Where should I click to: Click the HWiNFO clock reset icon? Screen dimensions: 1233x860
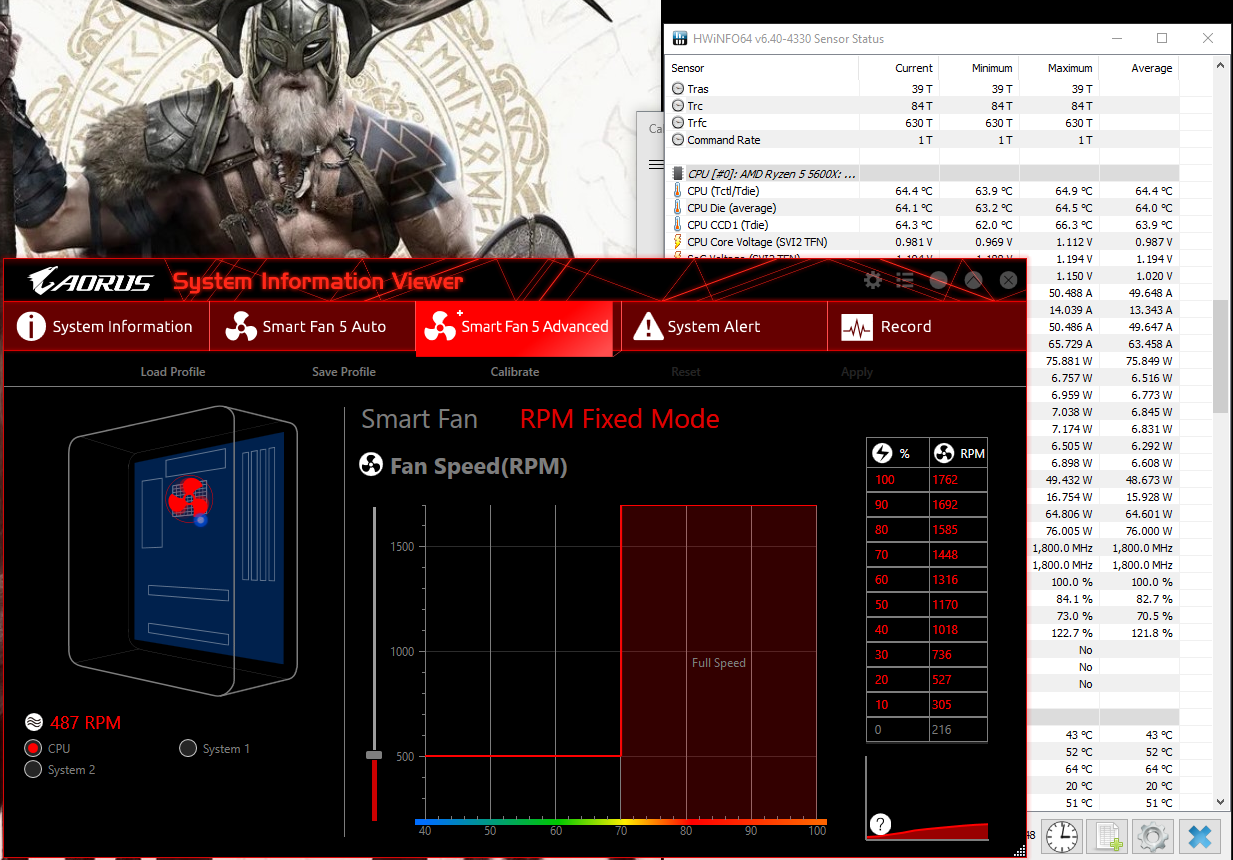click(1062, 836)
